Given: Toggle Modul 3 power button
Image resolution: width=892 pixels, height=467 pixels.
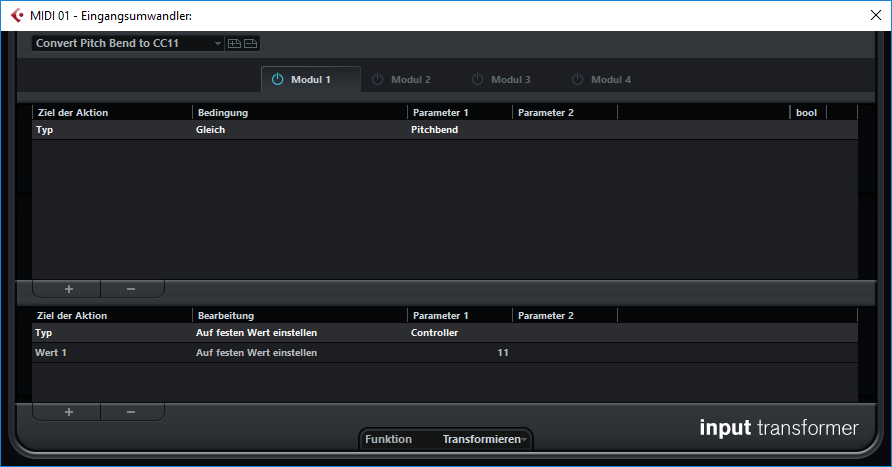Looking at the screenshot, I should click(478, 79).
